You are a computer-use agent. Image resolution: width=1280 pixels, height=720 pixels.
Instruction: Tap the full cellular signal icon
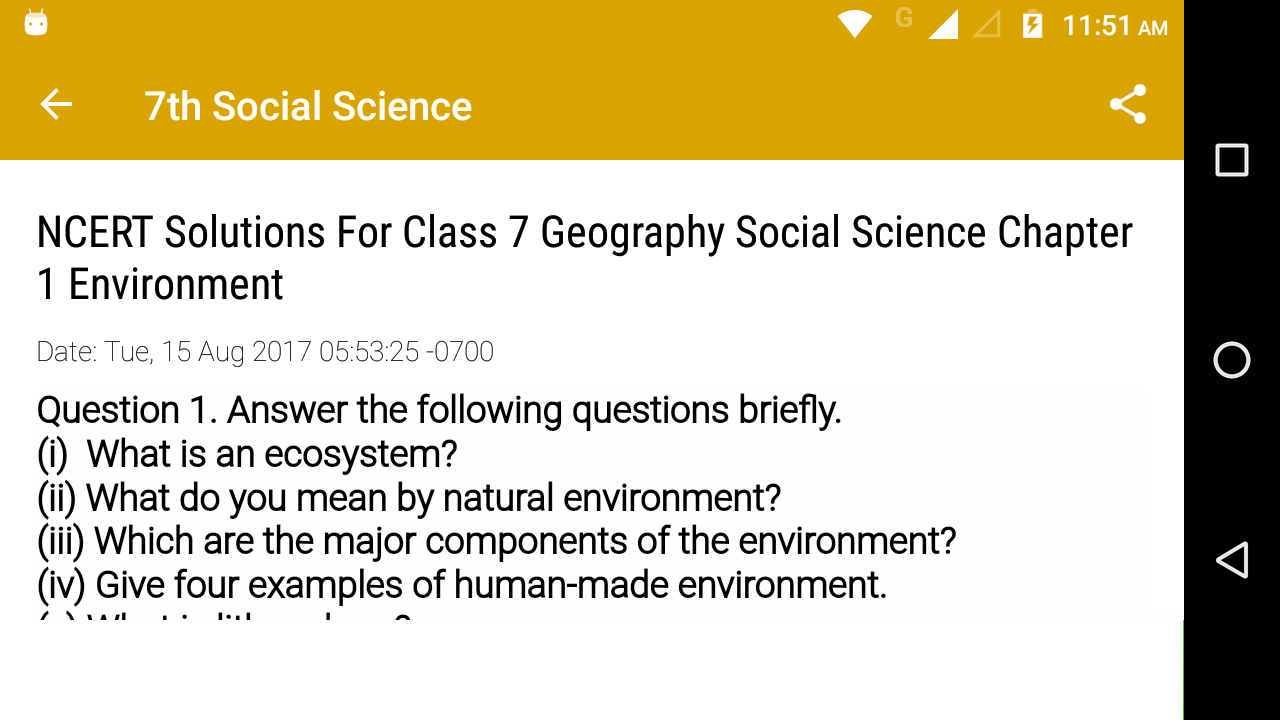click(943, 24)
